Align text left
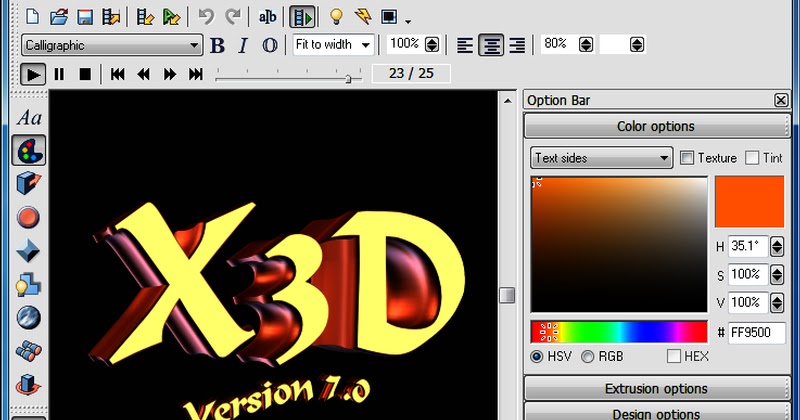 point(465,45)
